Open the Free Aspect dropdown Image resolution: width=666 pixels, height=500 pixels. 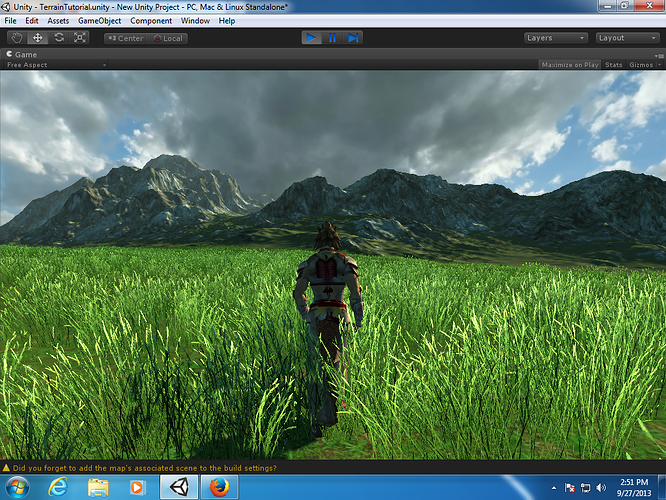(x=55, y=65)
